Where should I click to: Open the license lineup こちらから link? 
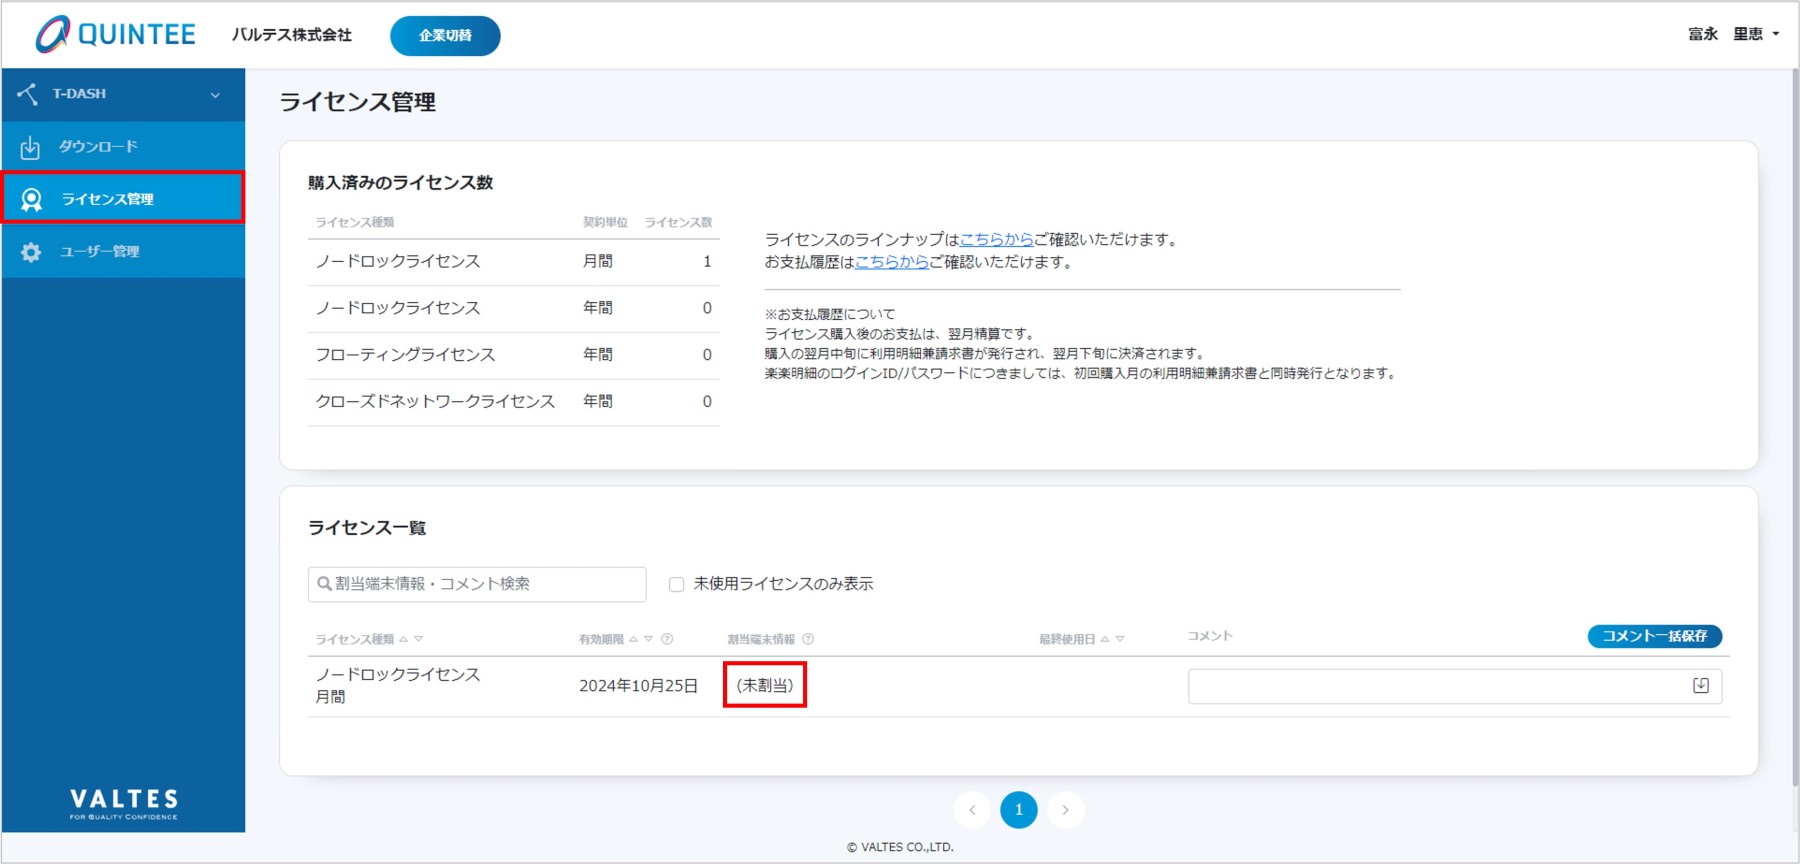(x=996, y=240)
